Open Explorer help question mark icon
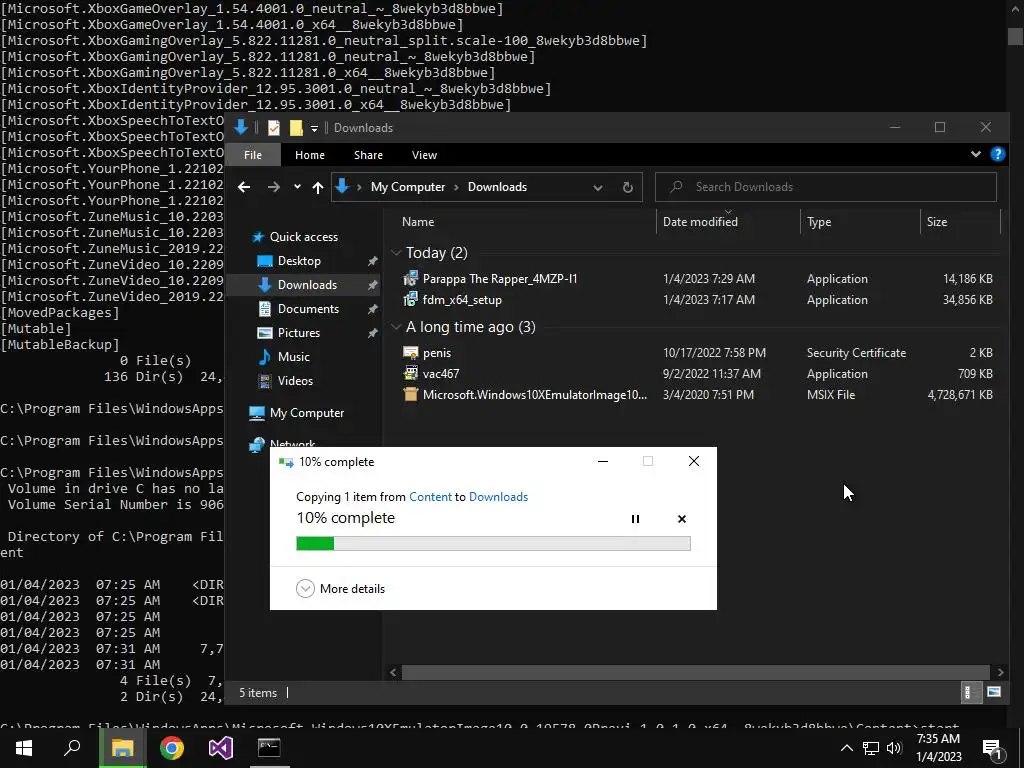This screenshot has width=1024, height=768. (997, 154)
